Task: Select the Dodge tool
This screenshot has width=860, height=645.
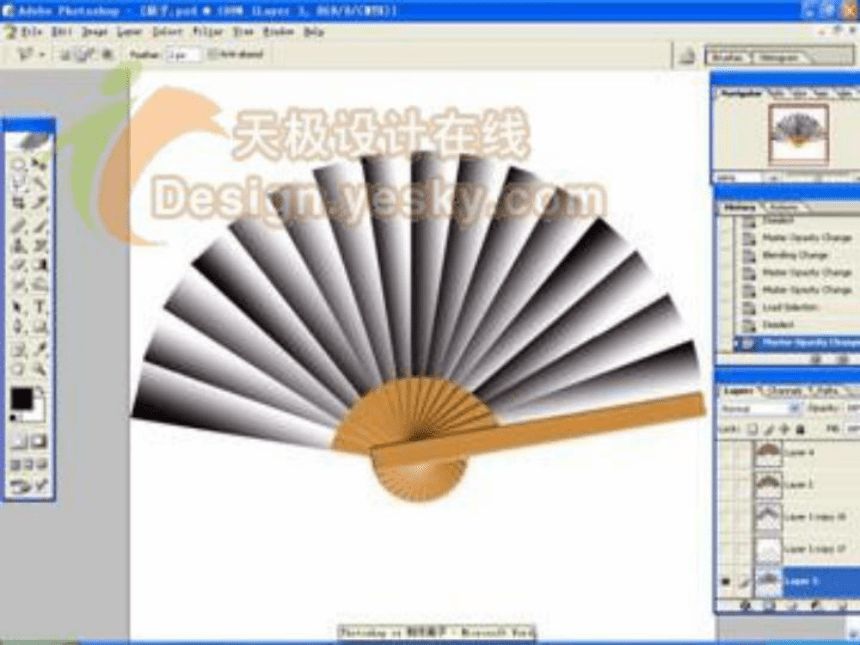Action: [x=39, y=286]
